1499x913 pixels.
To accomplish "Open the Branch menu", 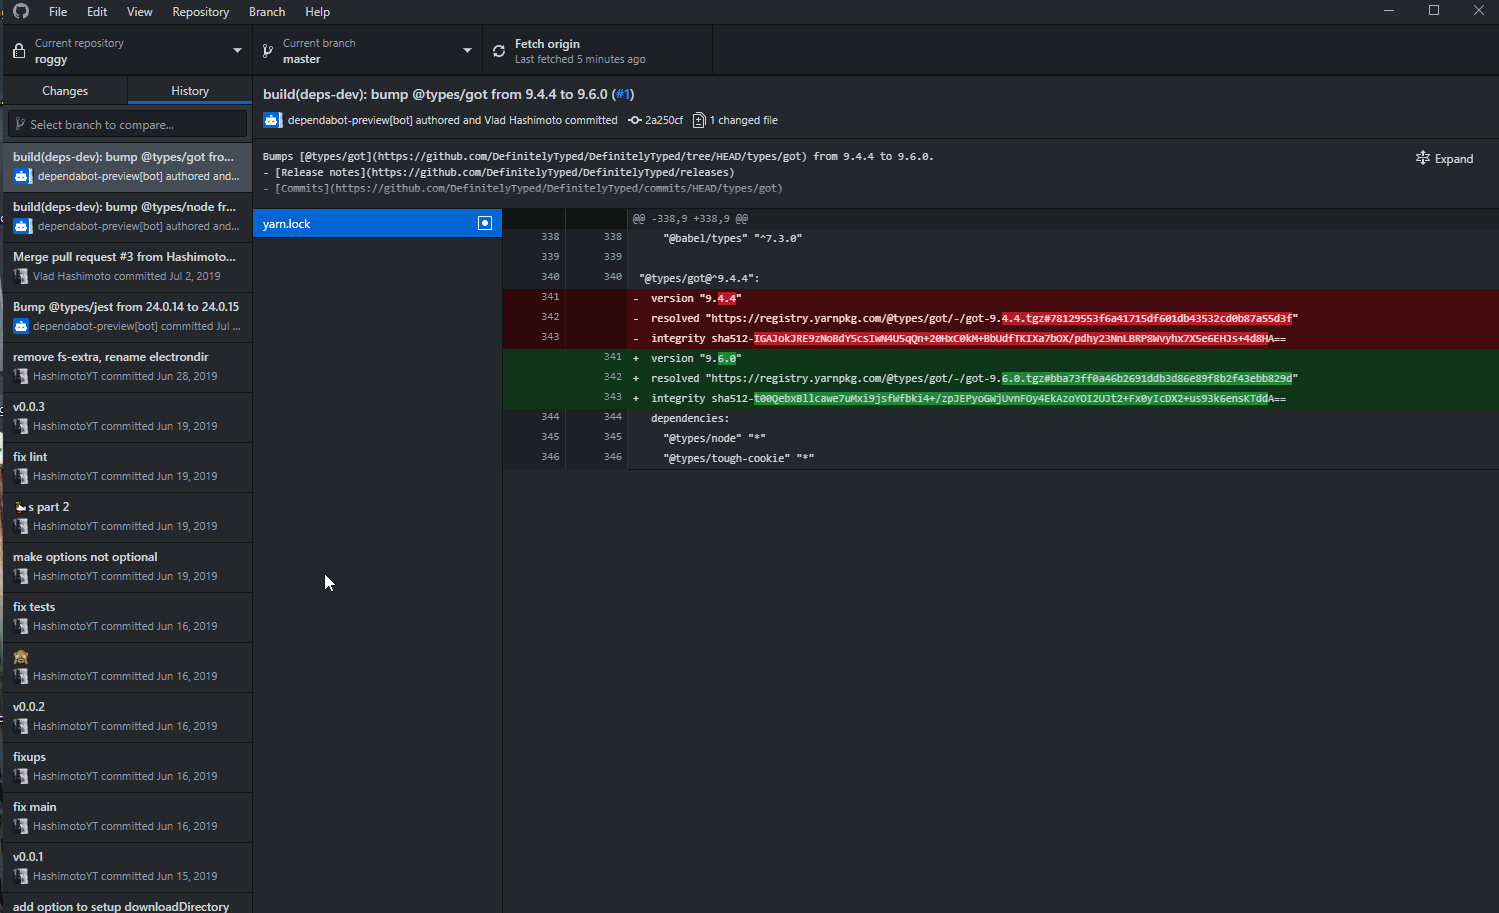I will click(x=267, y=12).
